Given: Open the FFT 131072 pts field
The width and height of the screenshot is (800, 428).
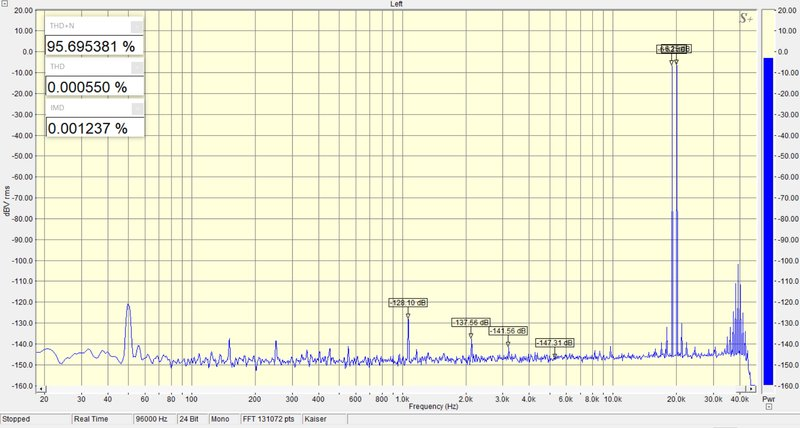Looking at the screenshot, I should pos(268,419).
